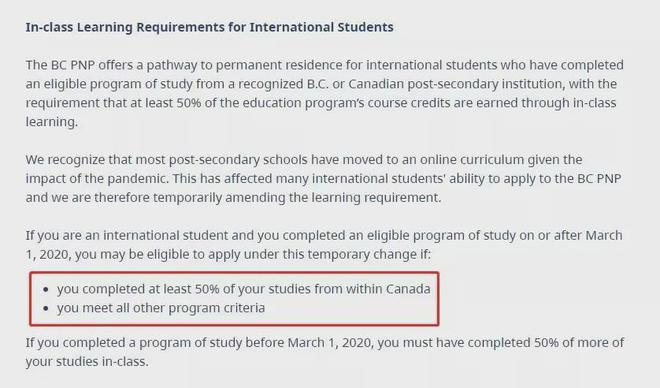
Task: Click the words 'your studies in-class.'
Action: 87,361
